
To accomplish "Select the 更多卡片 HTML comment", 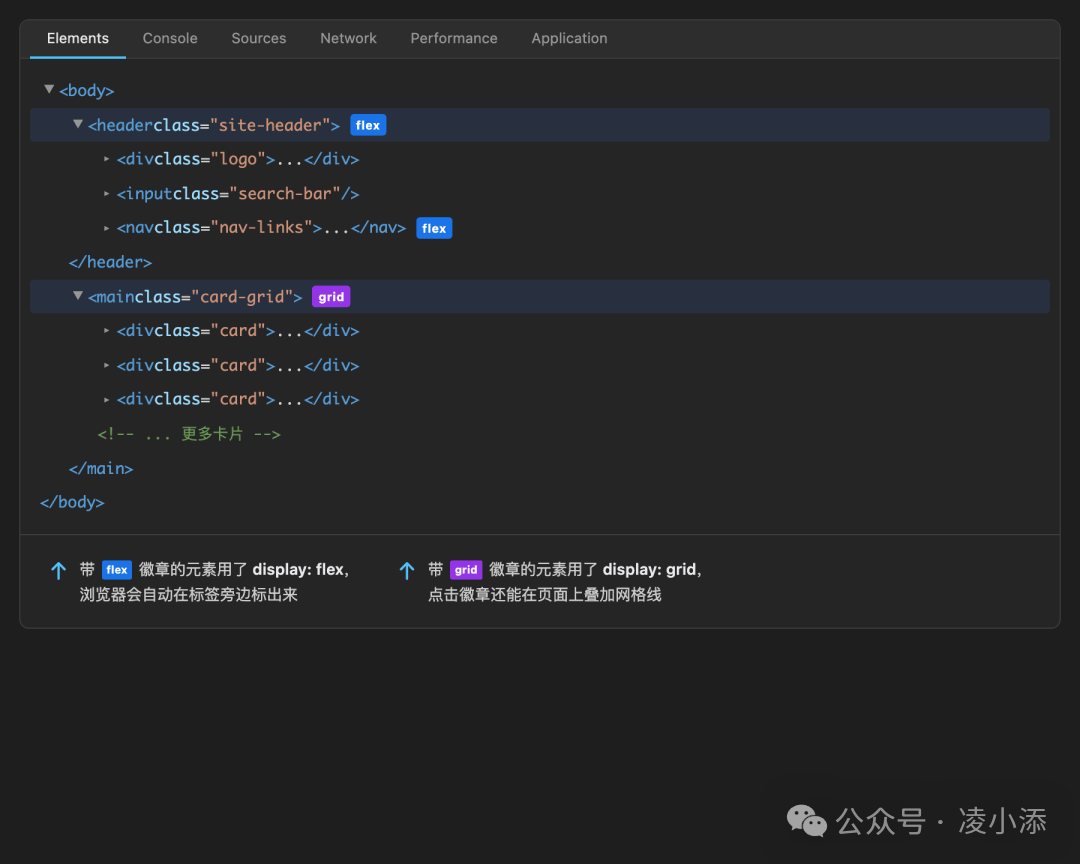I will (x=189, y=434).
